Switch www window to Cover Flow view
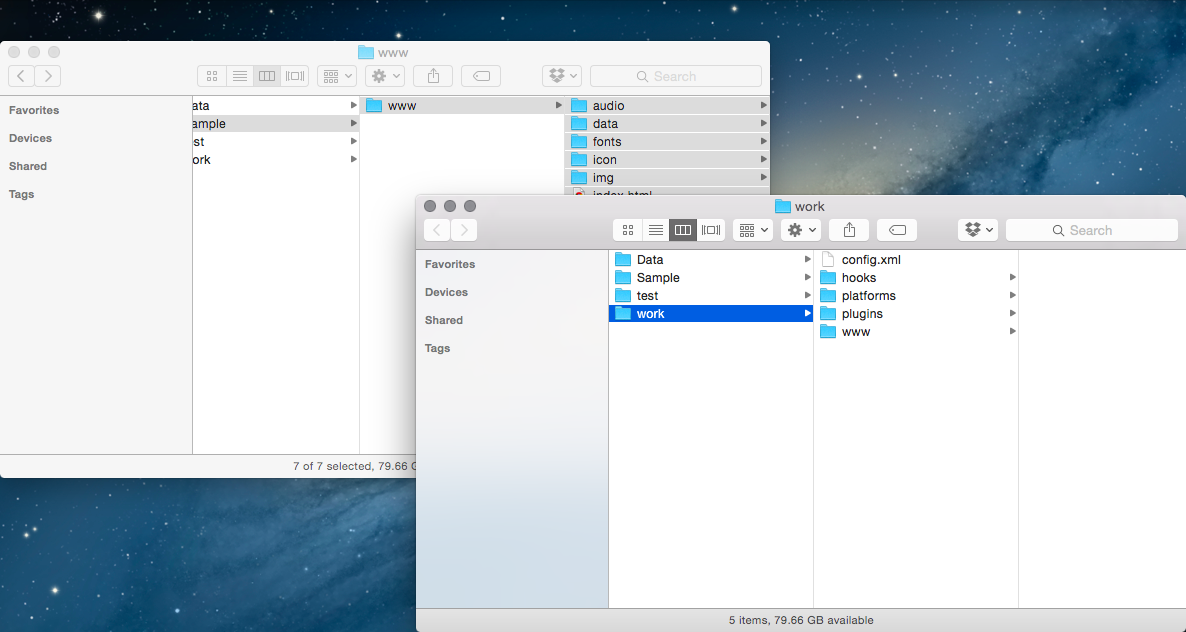1186x632 pixels. [x=295, y=76]
